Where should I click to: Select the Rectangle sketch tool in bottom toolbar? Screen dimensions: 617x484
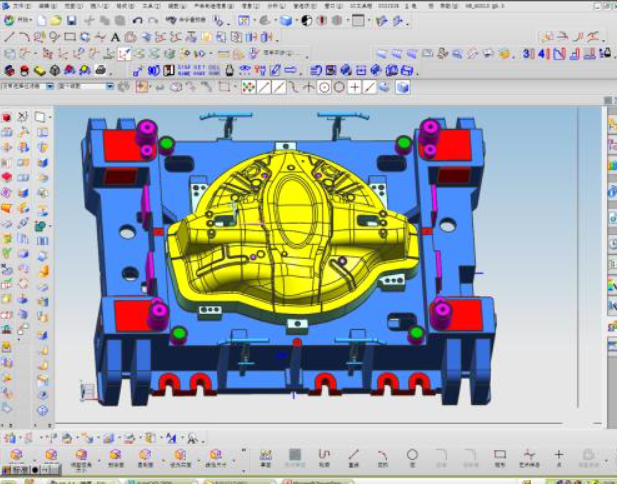(500, 455)
